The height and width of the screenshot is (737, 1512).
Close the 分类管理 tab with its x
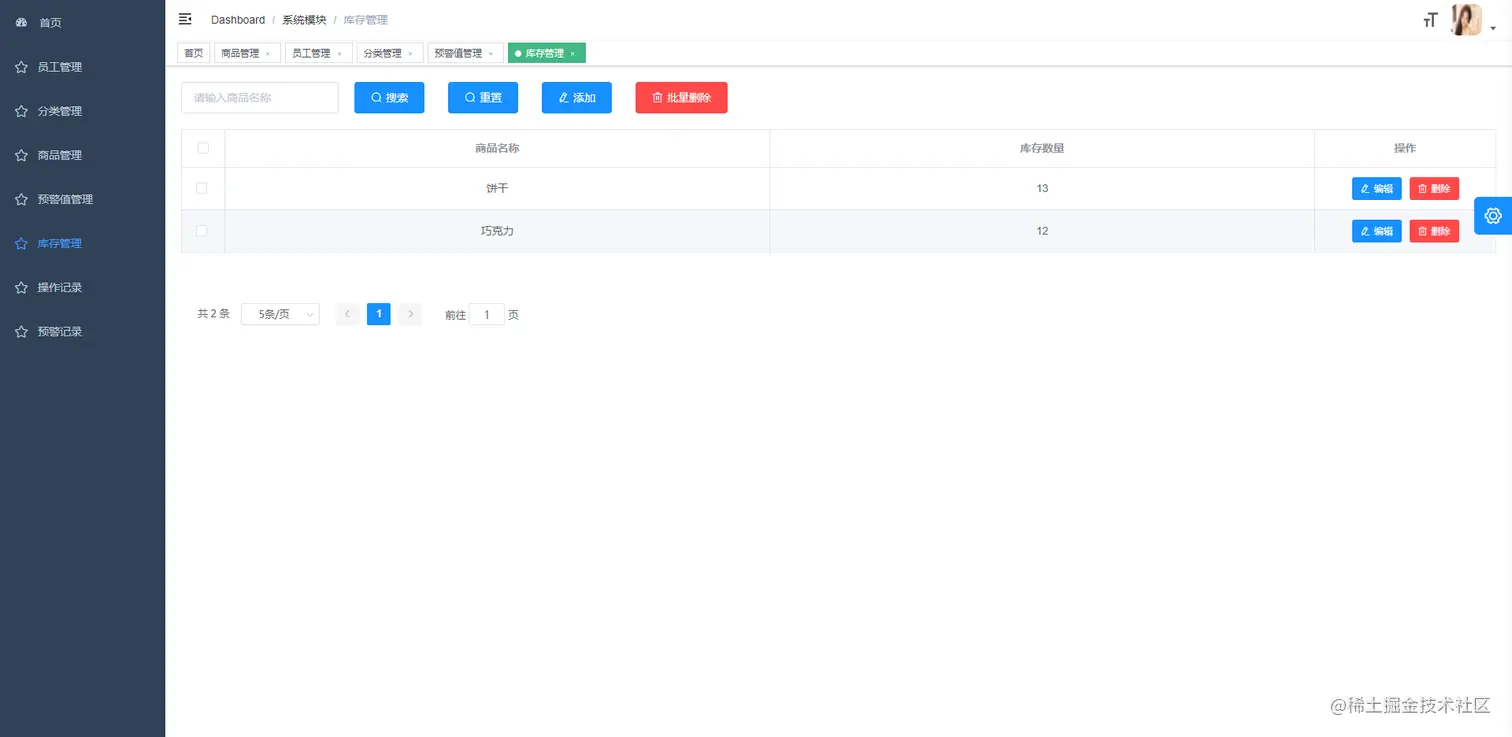(x=410, y=54)
